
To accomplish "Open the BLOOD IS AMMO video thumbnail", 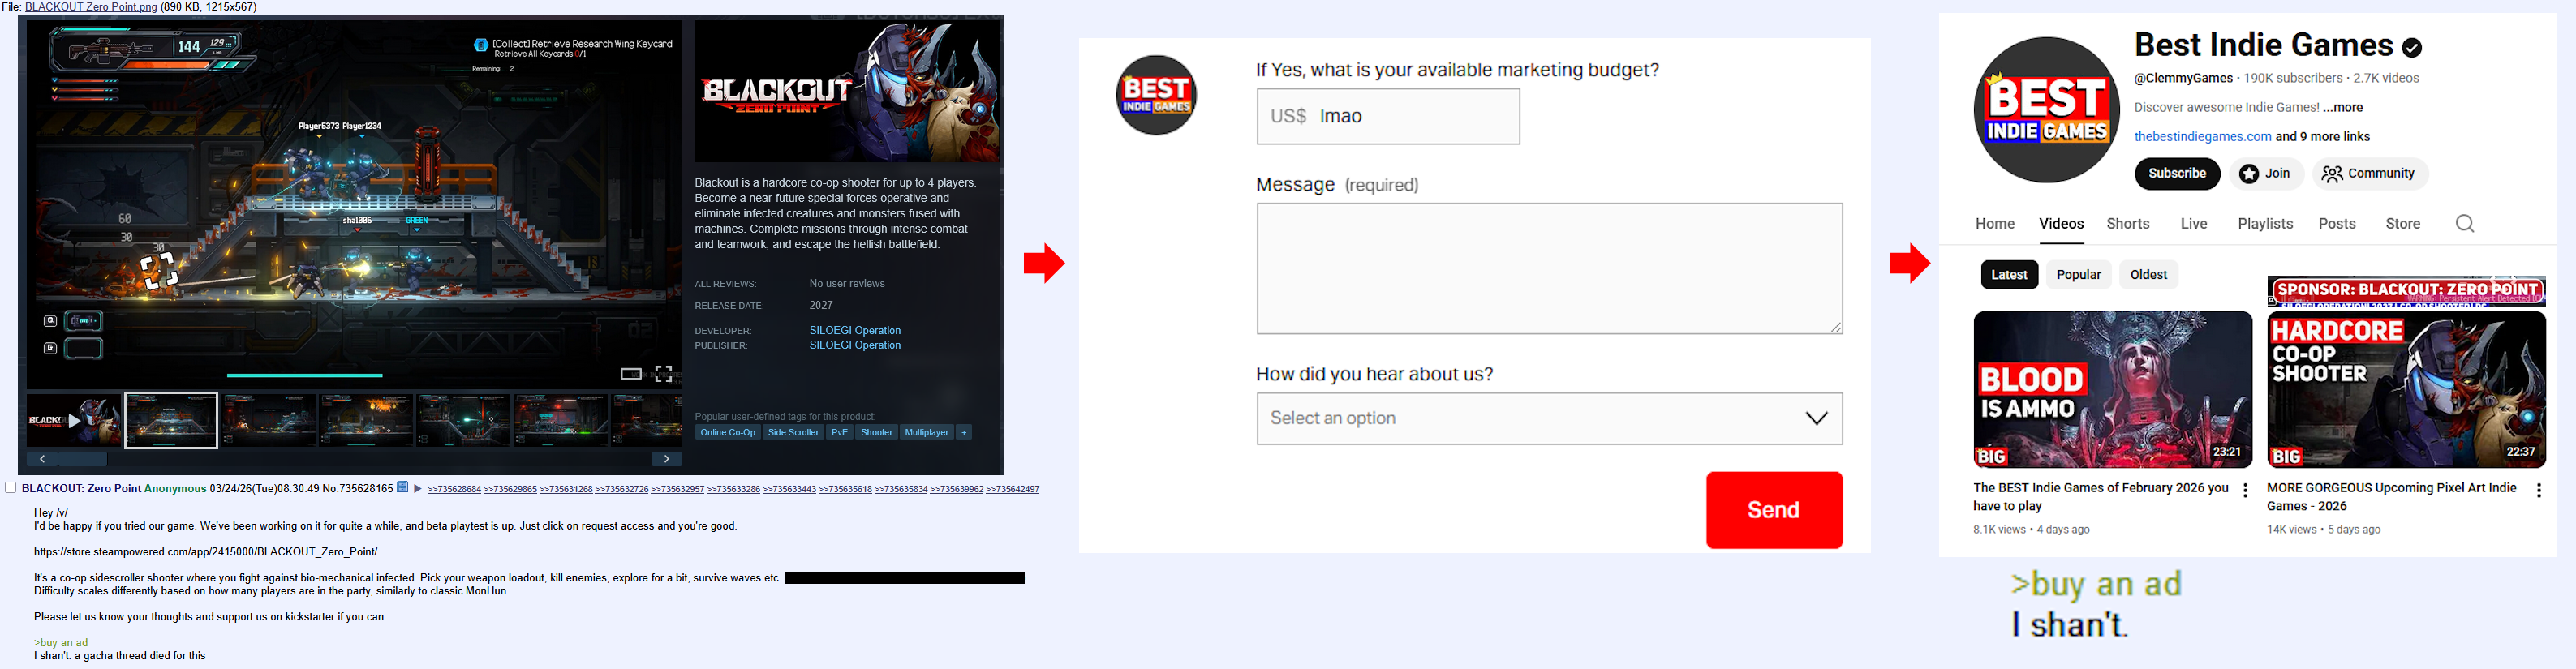I will click(2112, 390).
